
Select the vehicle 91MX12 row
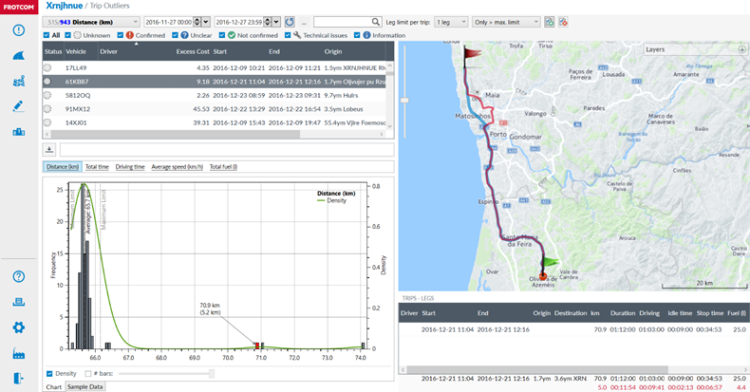[x=214, y=109]
